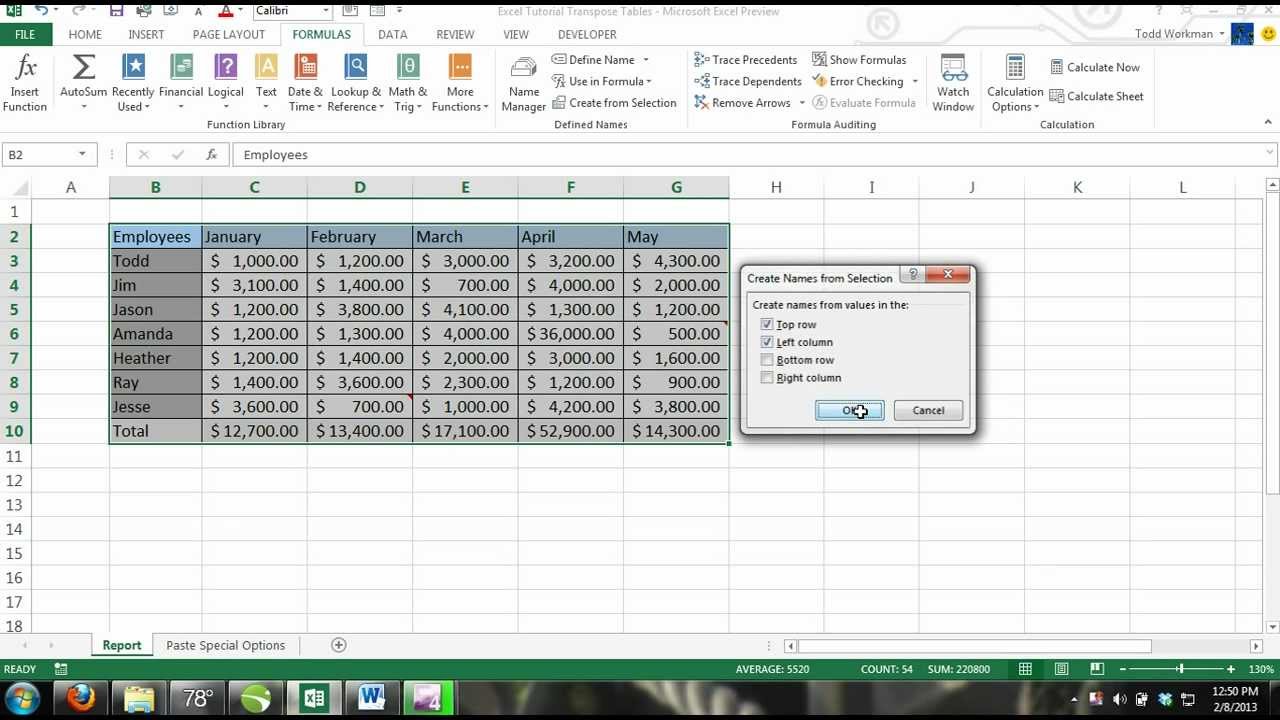This screenshot has width=1280, height=720.
Task: Open the FILE tab
Action: click(25, 34)
